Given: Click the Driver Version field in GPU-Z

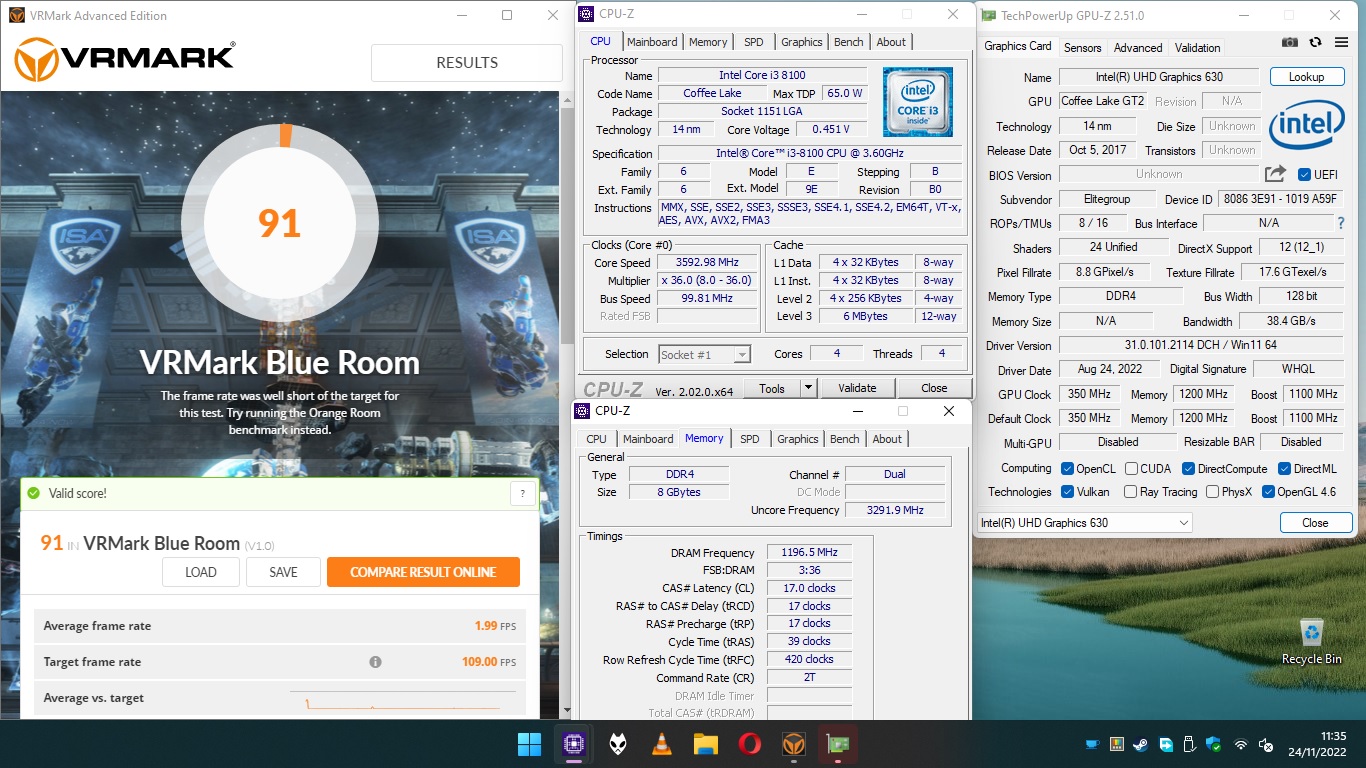Looking at the screenshot, I should 1200,345.
